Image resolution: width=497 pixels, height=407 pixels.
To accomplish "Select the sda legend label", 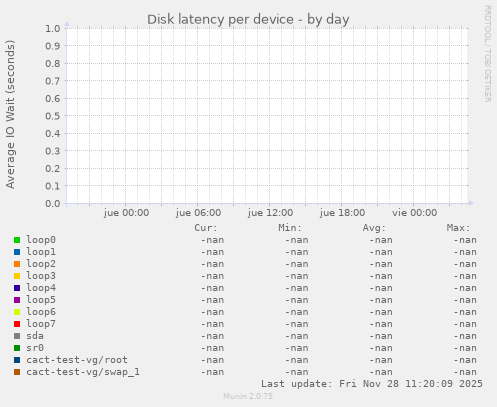I will pos(35,336).
